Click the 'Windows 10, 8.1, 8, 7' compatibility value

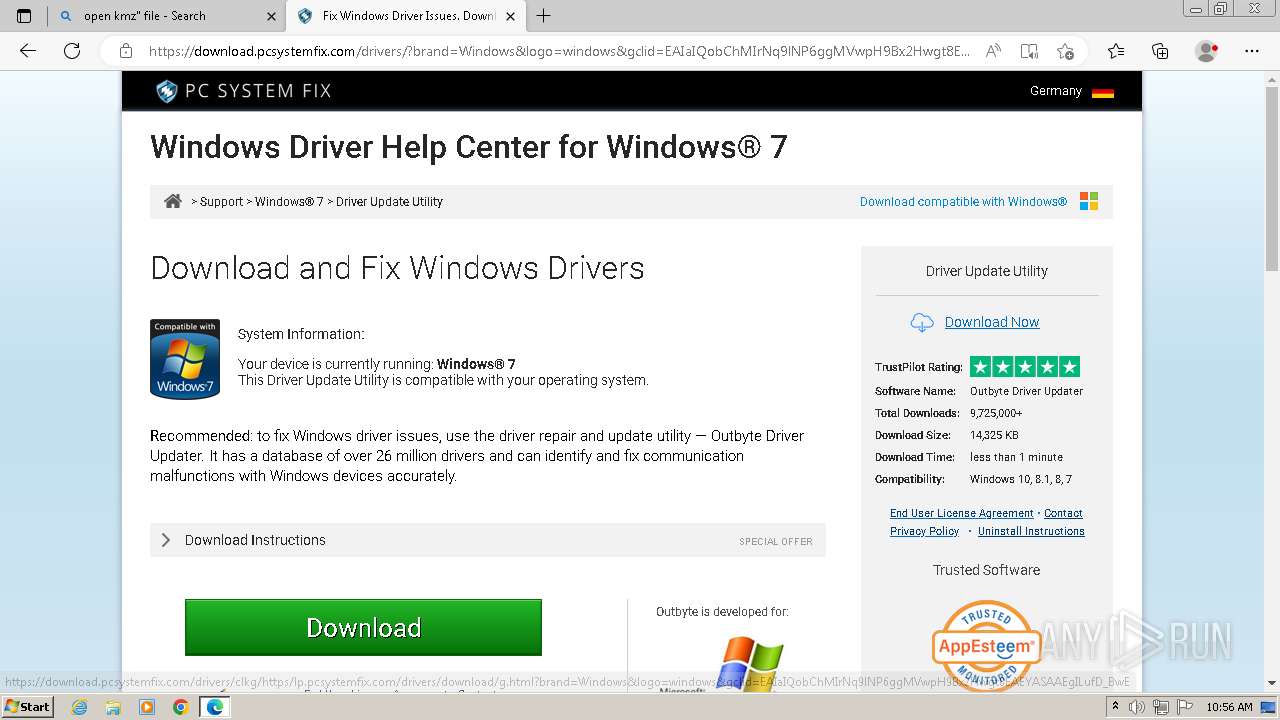1021,479
